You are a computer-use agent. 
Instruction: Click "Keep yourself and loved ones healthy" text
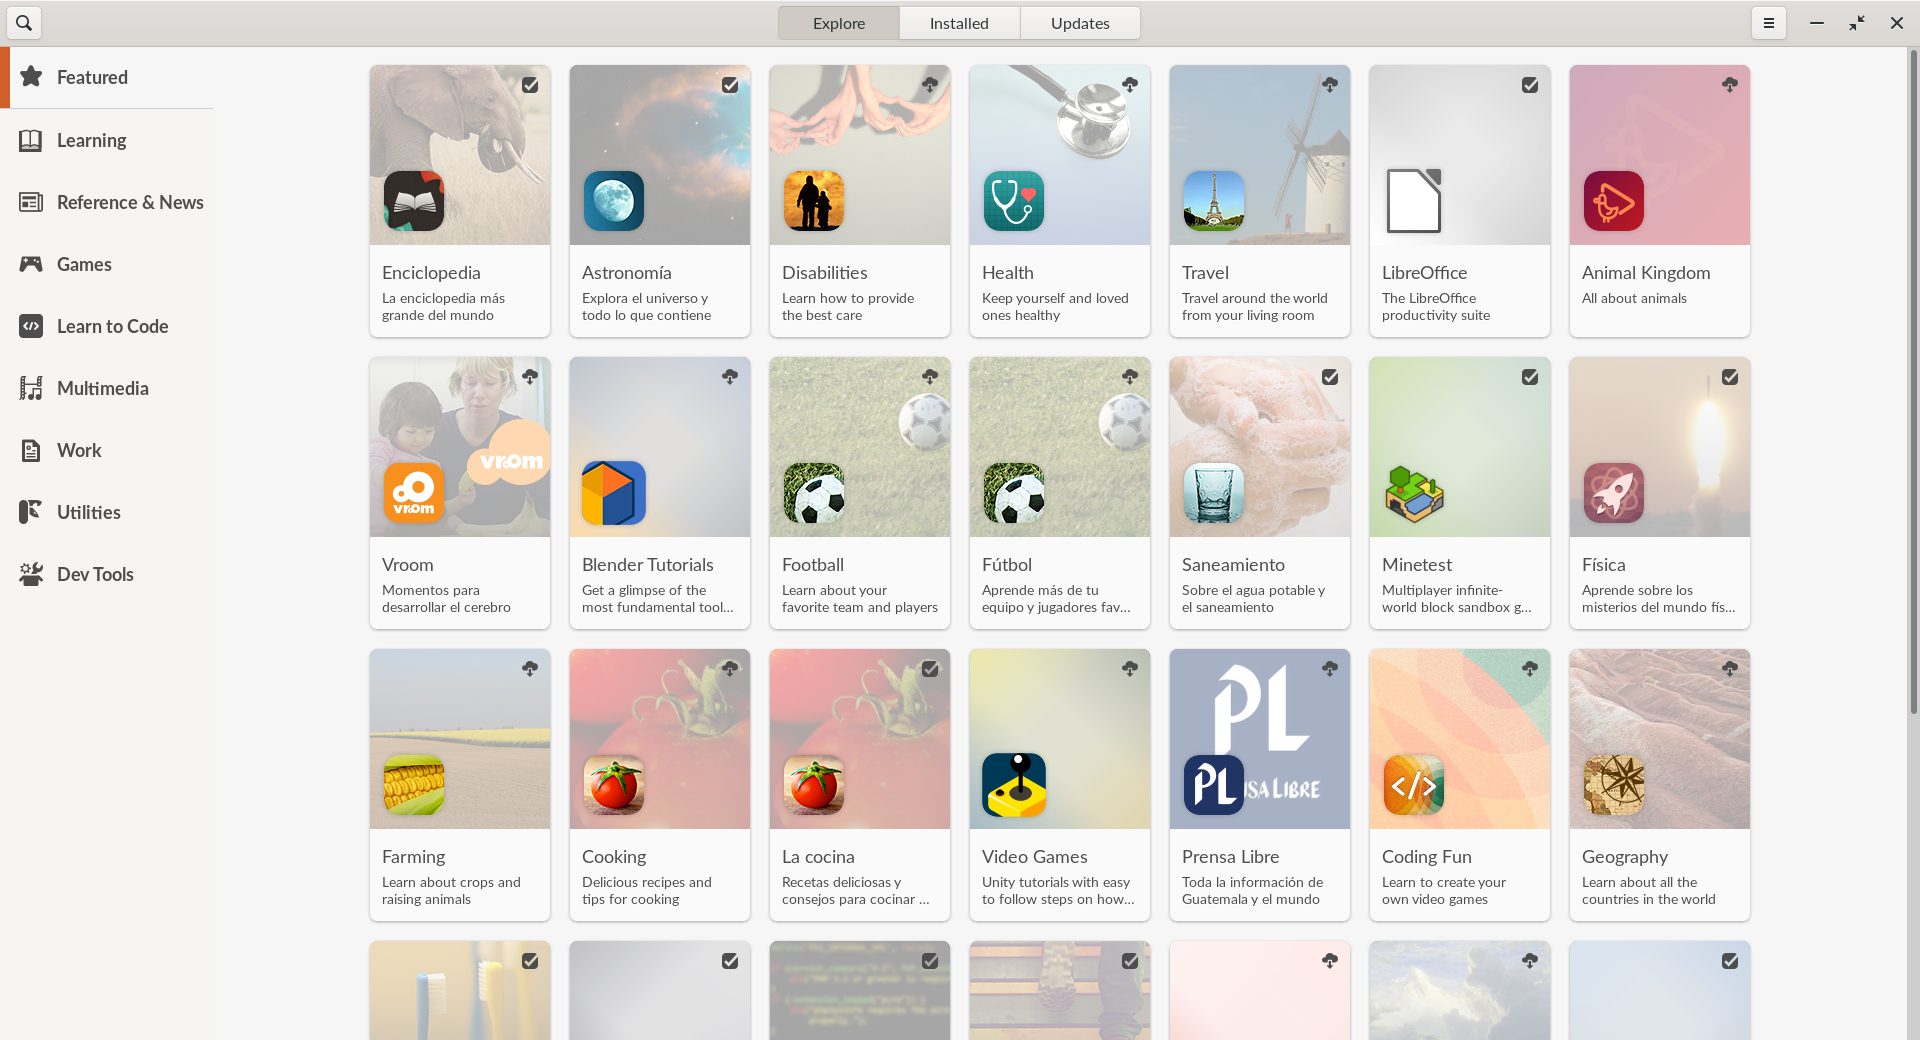click(1055, 306)
